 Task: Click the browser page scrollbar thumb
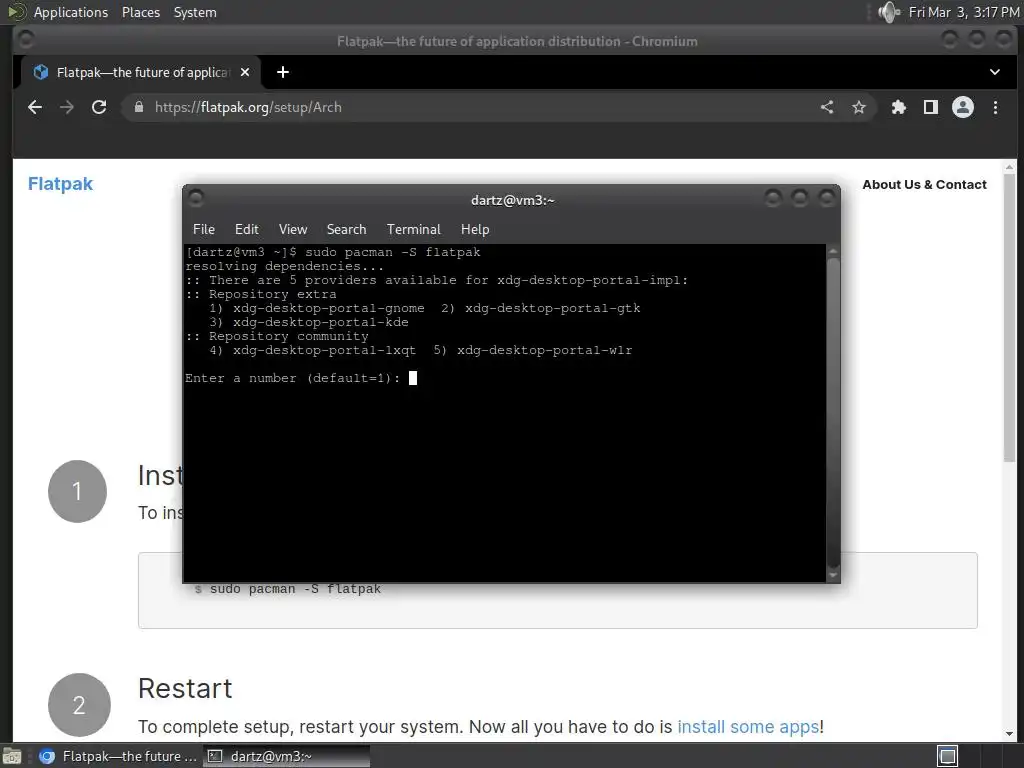(x=1010, y=317)
